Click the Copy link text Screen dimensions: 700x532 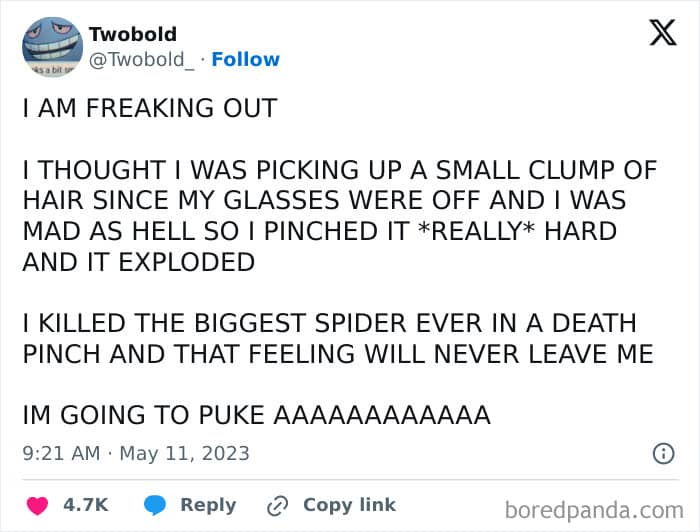[x=349, y=505]
